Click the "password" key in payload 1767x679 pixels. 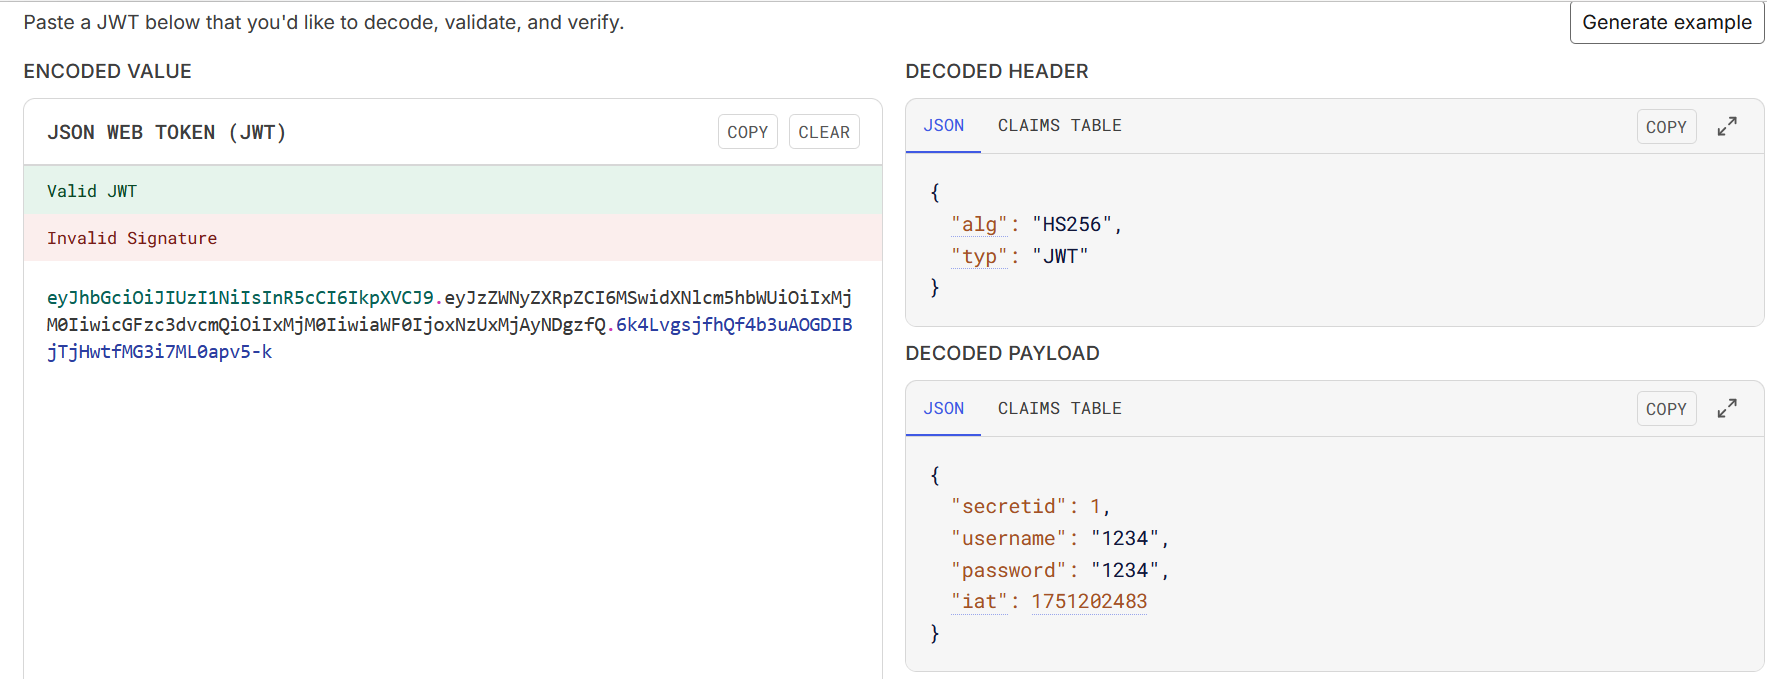1008,570
